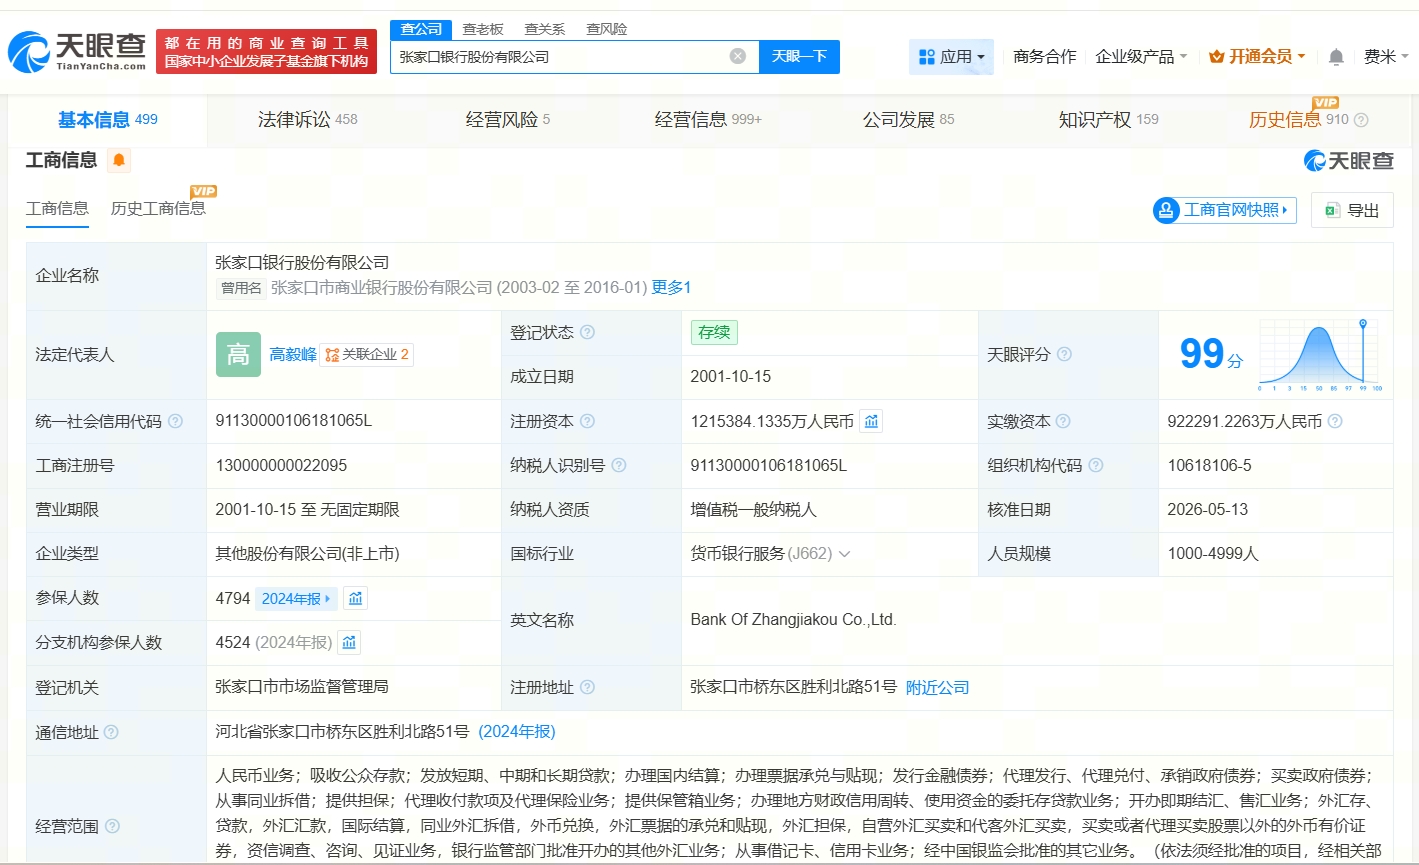Open the 经营信息 tab
Viewport: 1419px width, 865px height.
pos(708,120)
